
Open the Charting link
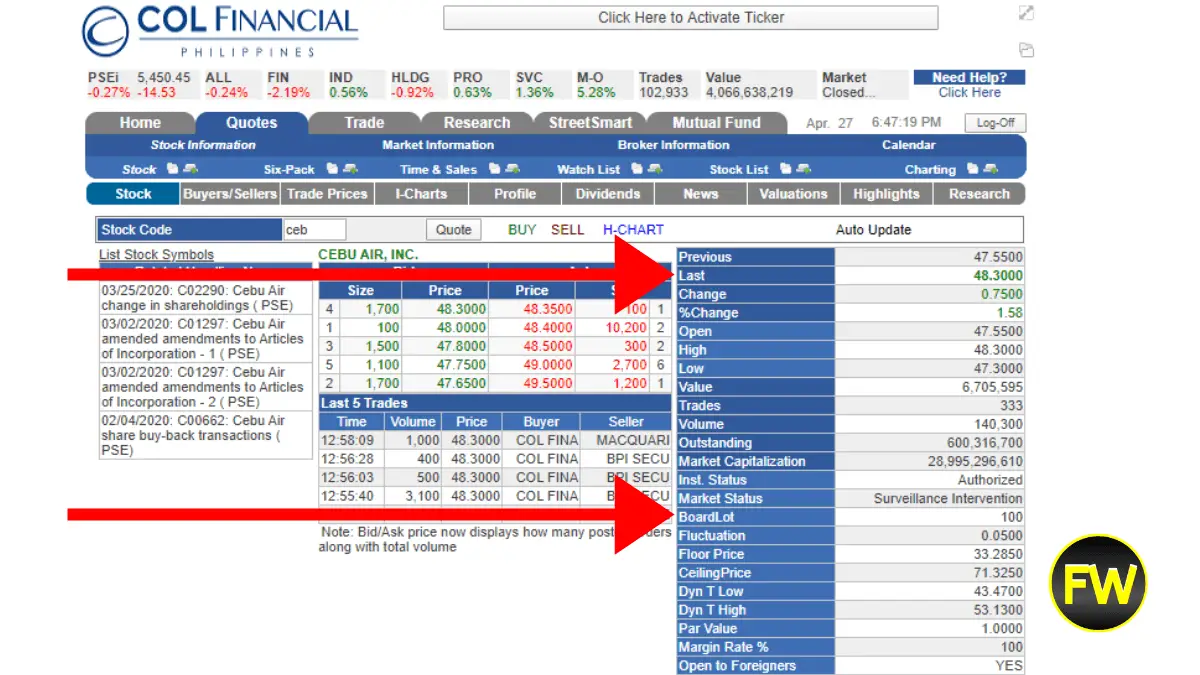tap(930, 170)
